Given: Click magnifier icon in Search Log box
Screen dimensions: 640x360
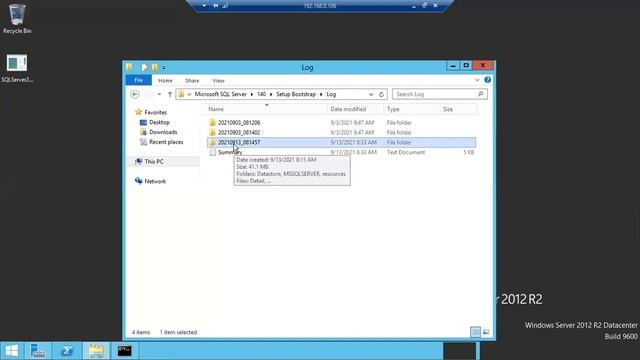Looking at the screenshot, I should coord(480,94).
